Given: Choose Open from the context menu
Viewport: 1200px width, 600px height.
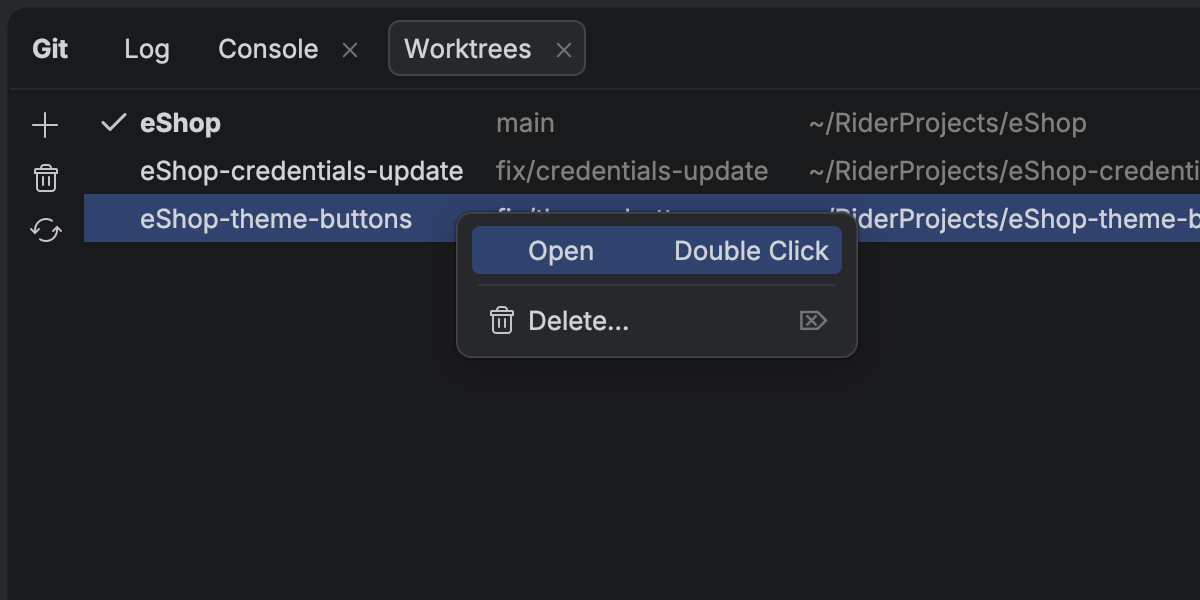Looking at the screenshot, I should coord(561,251).
